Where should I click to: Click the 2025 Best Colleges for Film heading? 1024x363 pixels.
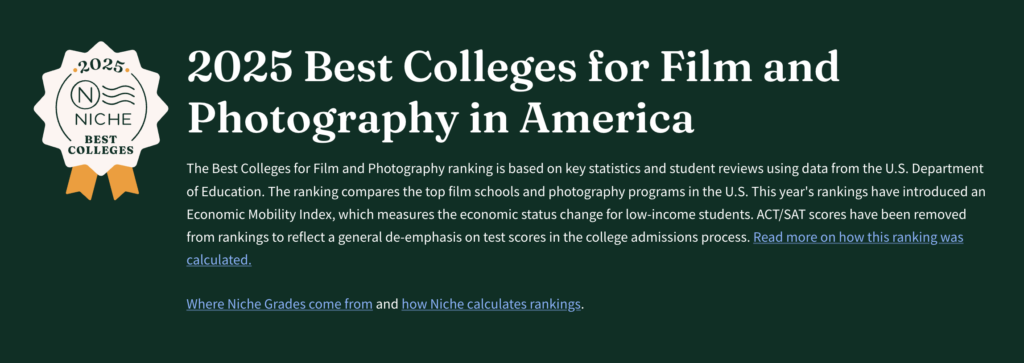(x=513, y=67)
